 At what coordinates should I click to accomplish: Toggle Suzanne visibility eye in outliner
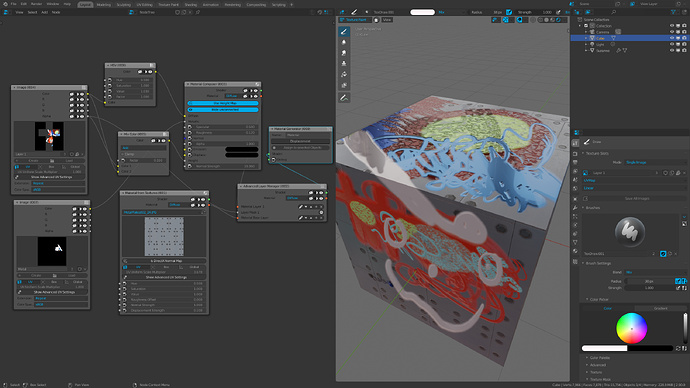pos(672,51)
